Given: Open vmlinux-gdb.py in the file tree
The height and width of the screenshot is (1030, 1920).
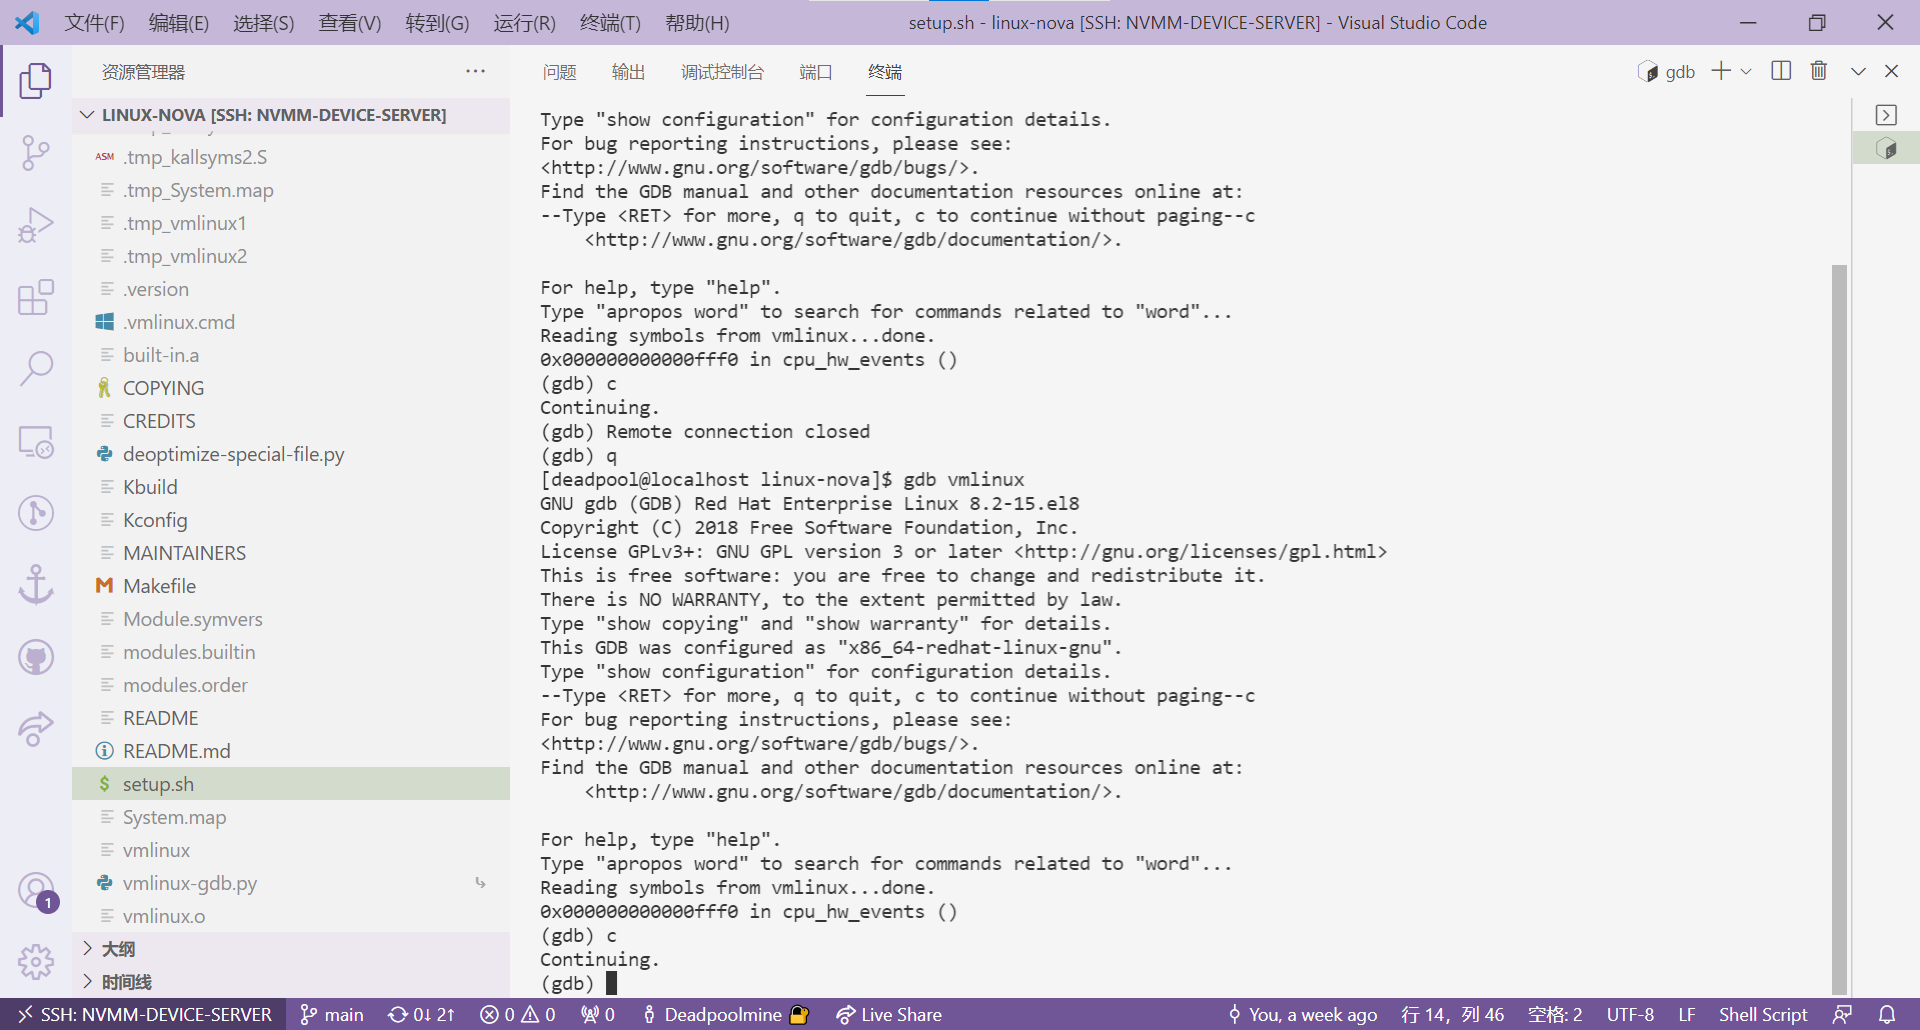Looking at the screenshot, I should click(x=291, y=883).
